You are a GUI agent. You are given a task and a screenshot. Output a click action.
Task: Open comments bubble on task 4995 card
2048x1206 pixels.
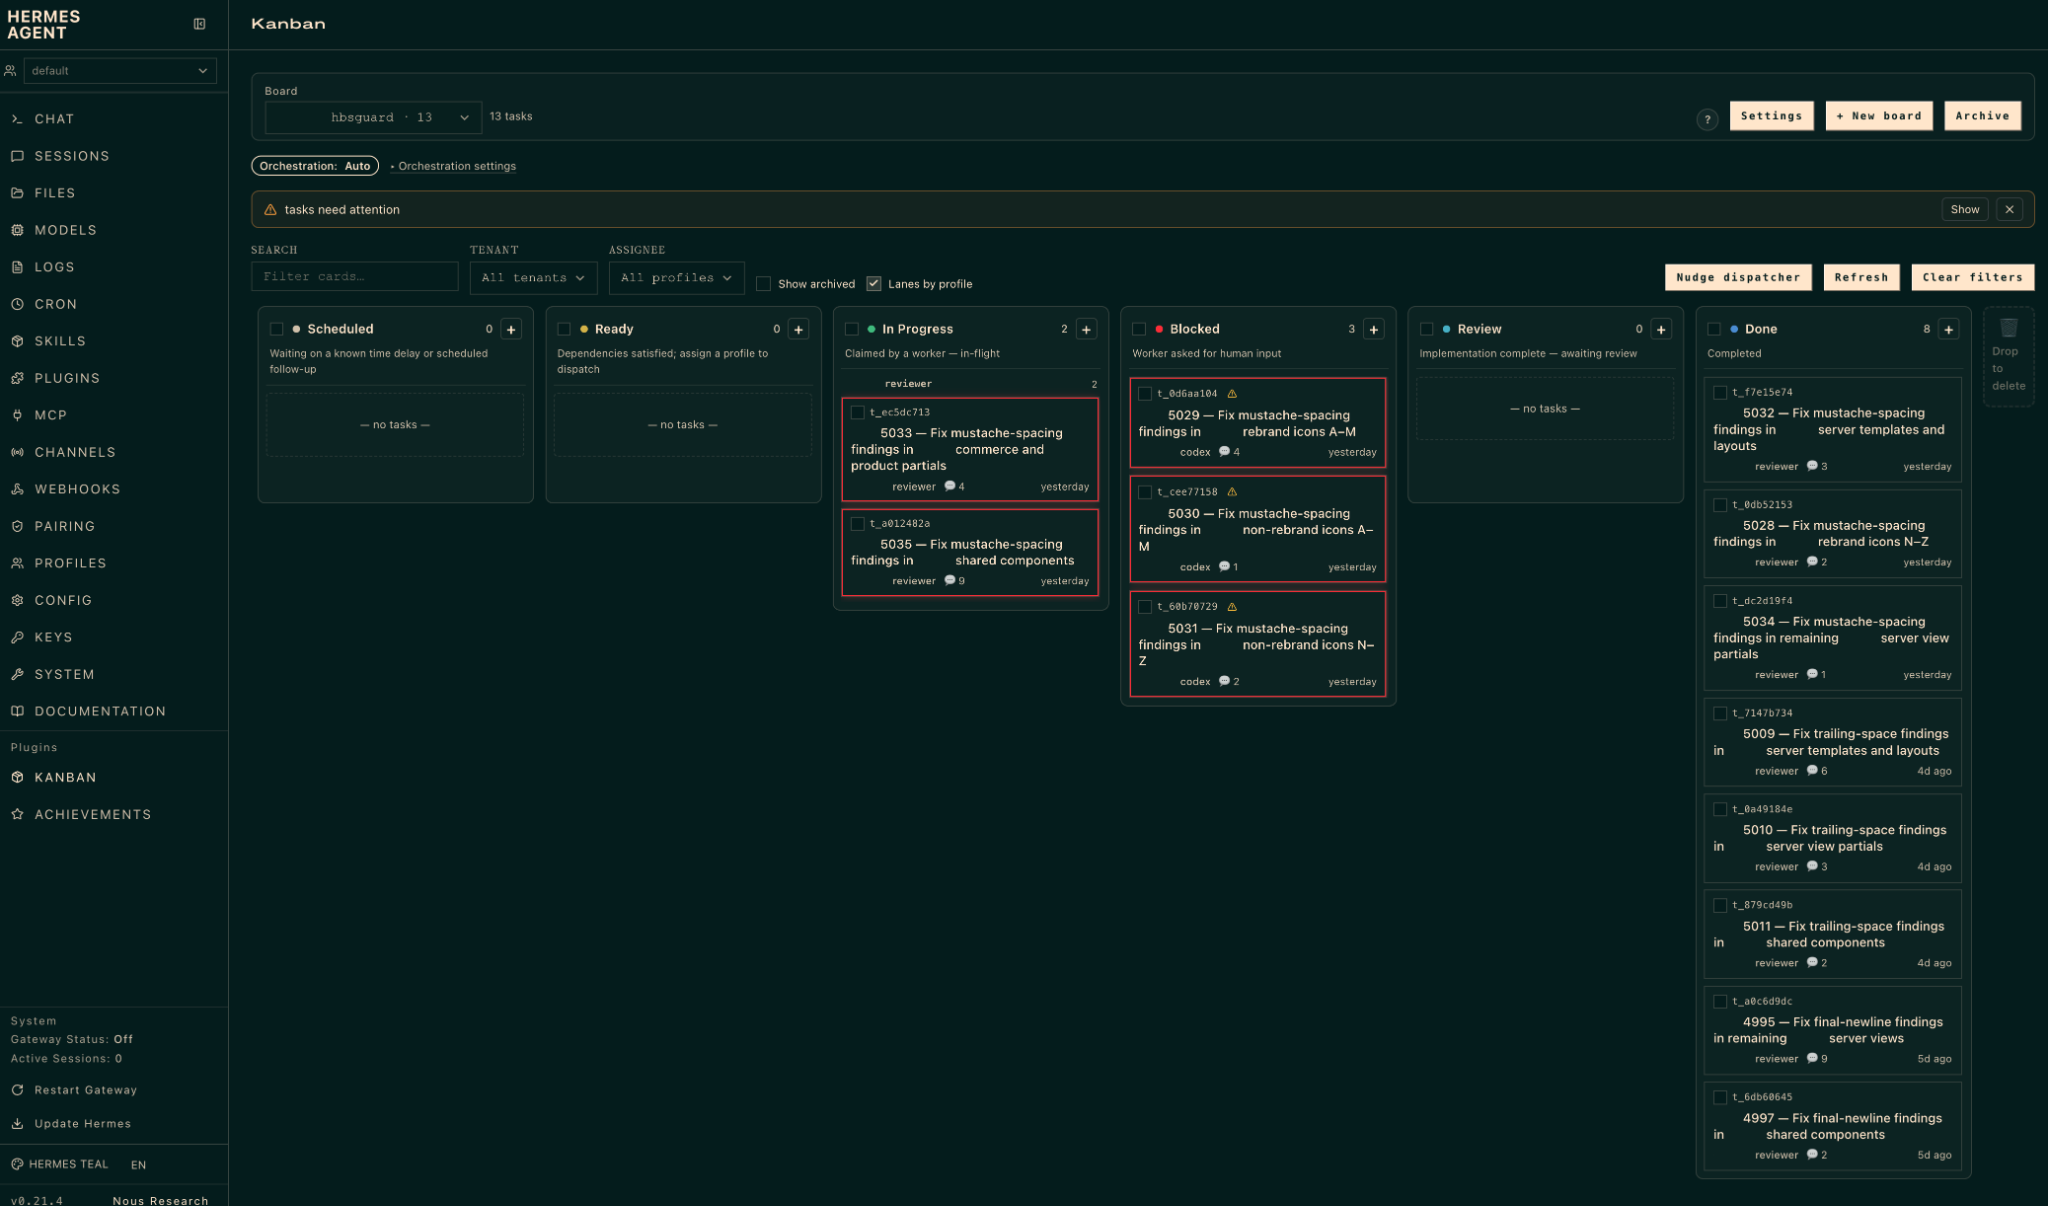pos(1812,1058)
